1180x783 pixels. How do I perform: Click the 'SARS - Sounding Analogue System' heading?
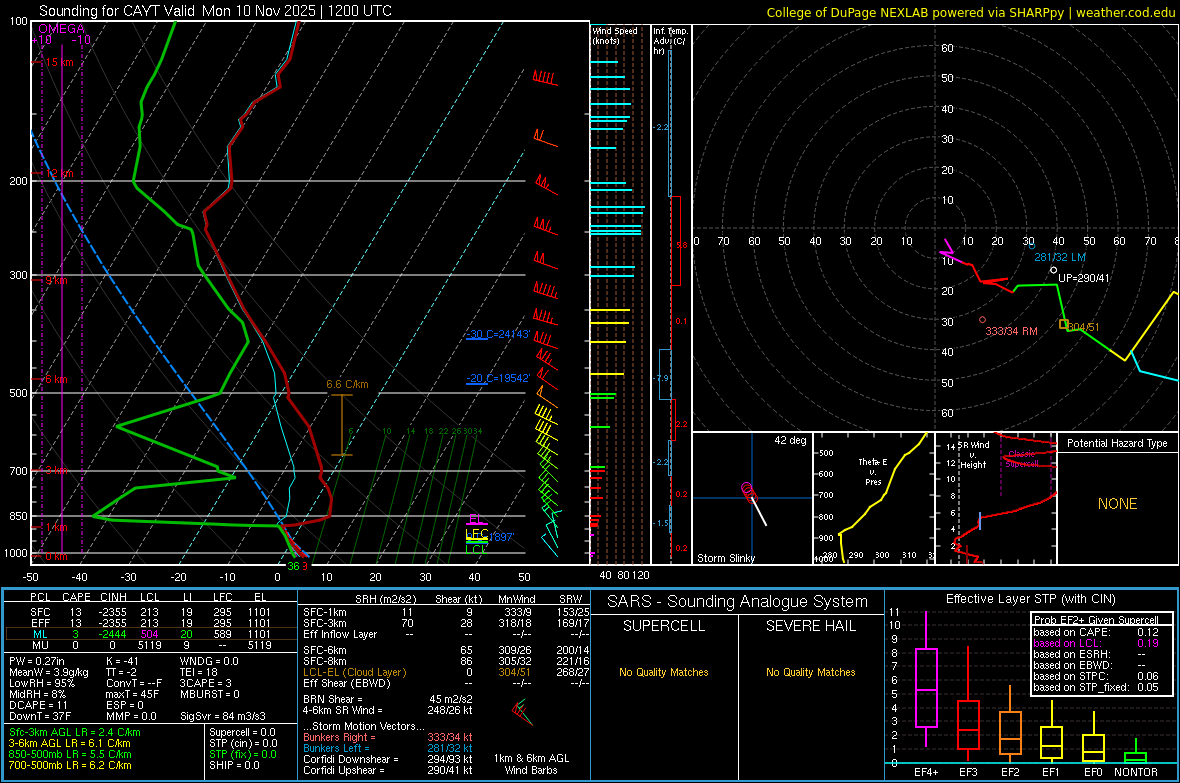coord(738,601)
